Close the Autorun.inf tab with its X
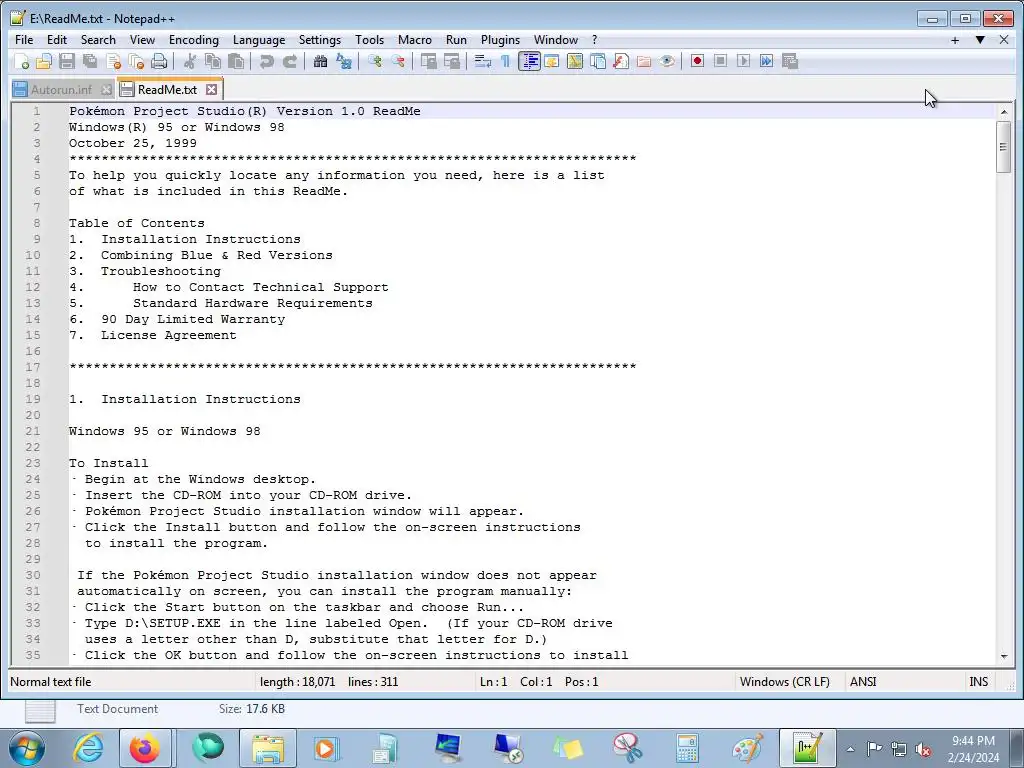This screenshot has height=768, width=1024. click(106, 89)
